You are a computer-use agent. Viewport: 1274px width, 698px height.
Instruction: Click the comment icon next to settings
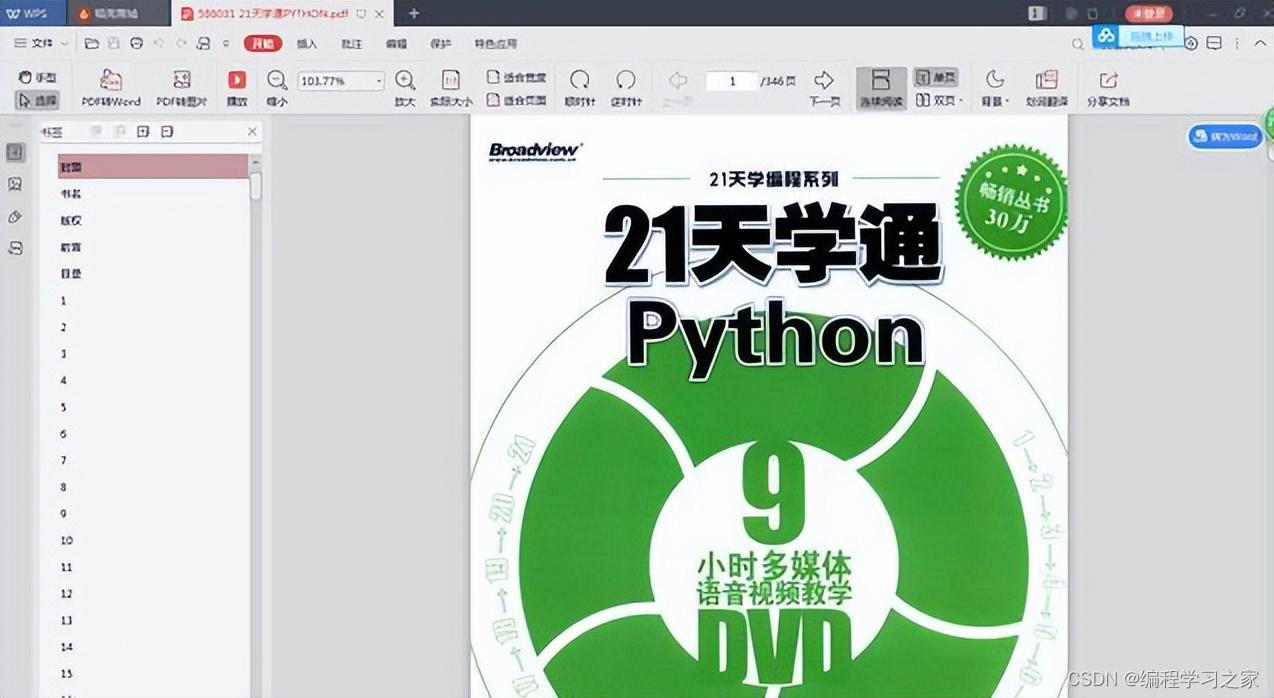pos(1214,43)
